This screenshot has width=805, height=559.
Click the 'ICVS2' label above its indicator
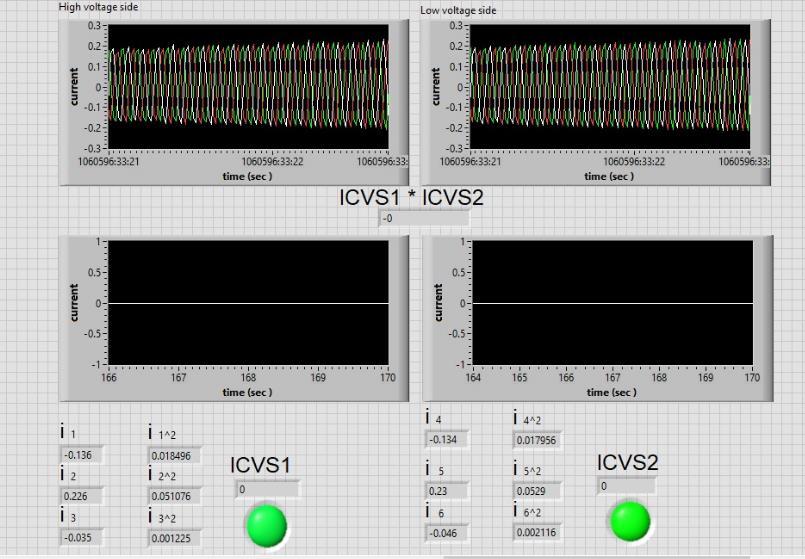627,462
